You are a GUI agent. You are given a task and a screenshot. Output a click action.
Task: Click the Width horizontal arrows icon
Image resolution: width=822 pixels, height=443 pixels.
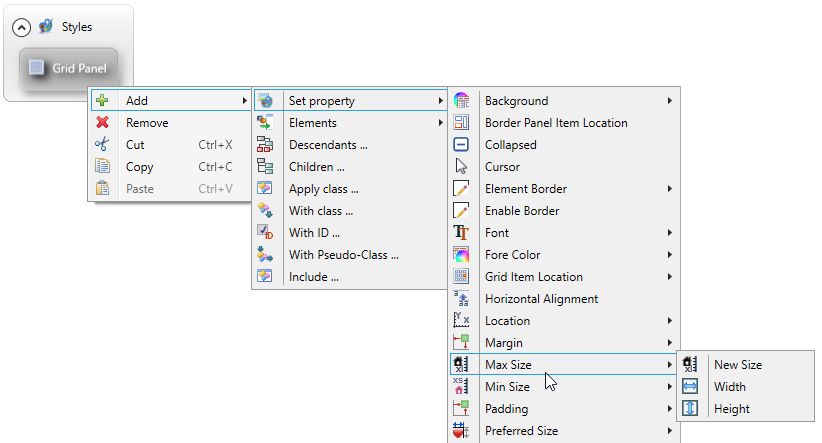pyautogui.click(x=690, y=387)
